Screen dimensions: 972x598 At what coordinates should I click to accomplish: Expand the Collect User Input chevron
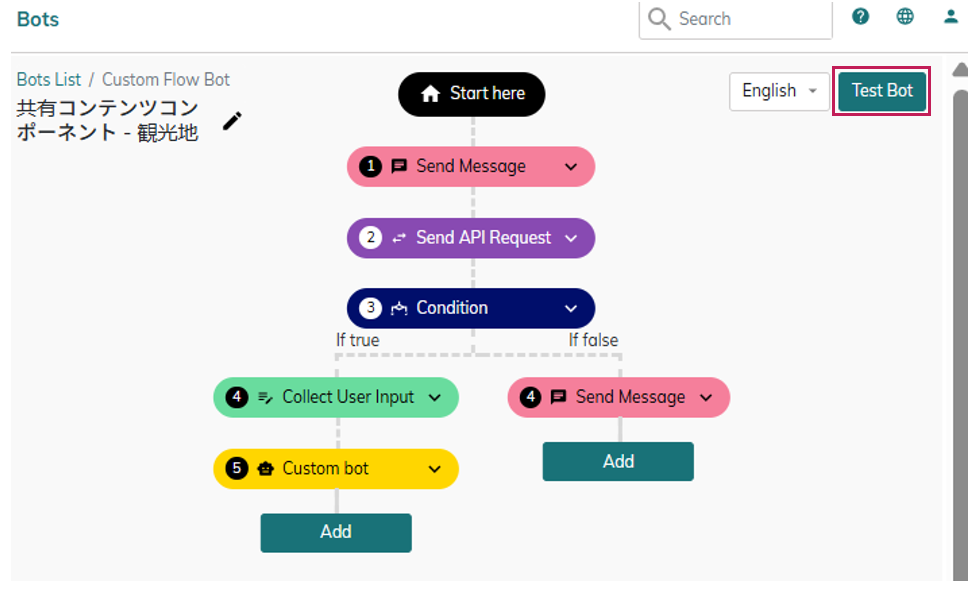point(434,397)
